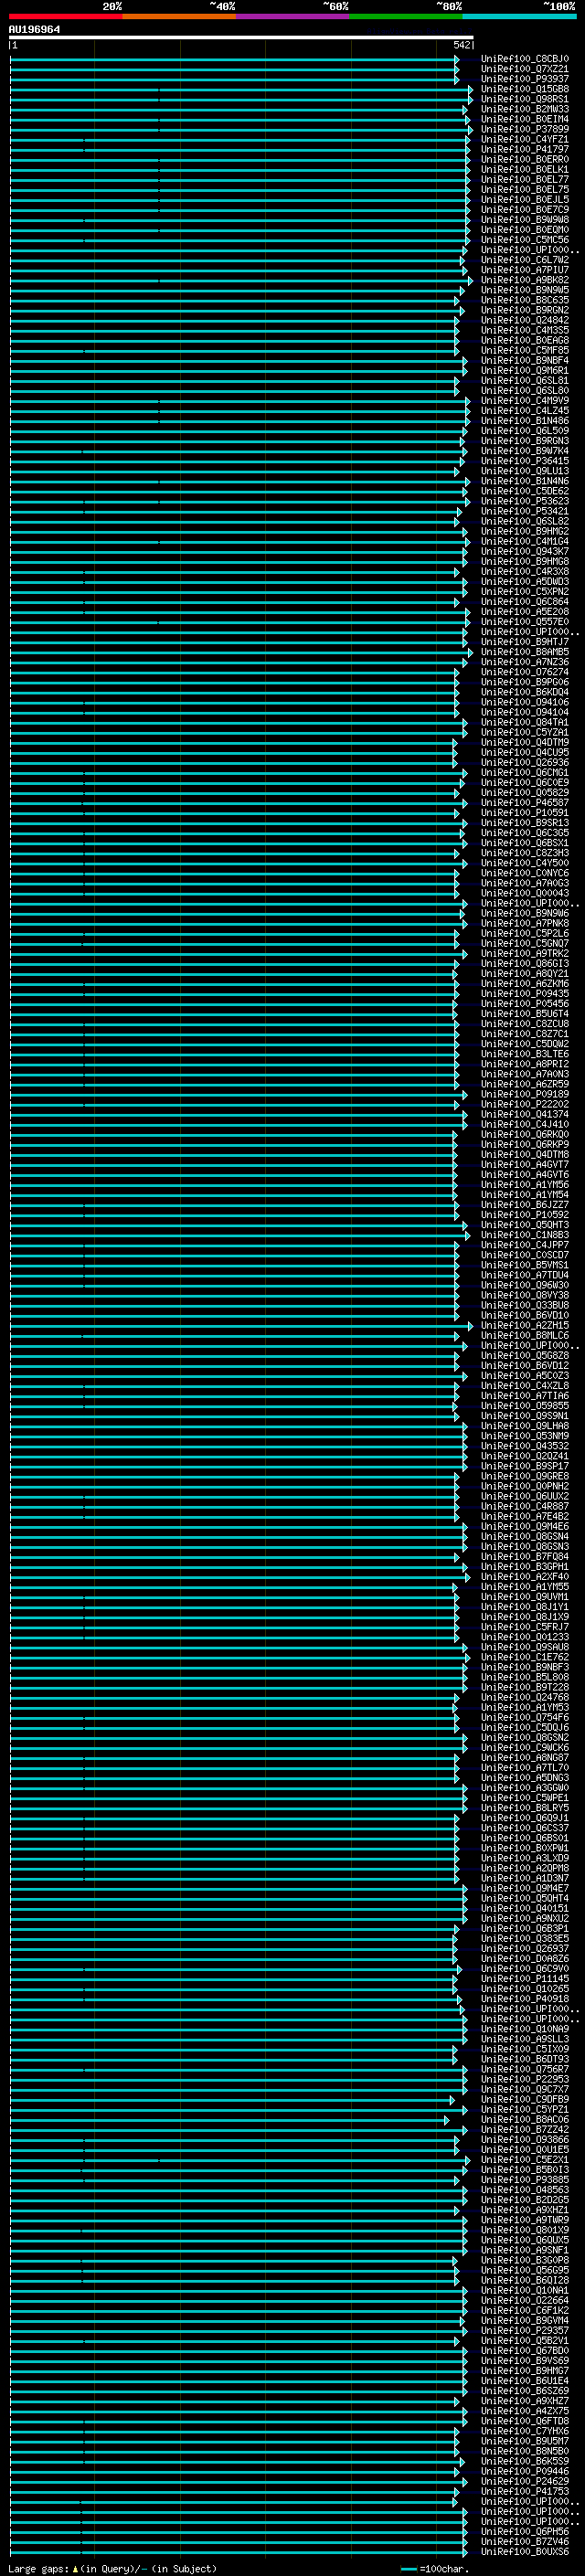Open hit UniRef100_C1N8B3
This screenshot has width=585, height=2576.
(x=525, y=1234)
